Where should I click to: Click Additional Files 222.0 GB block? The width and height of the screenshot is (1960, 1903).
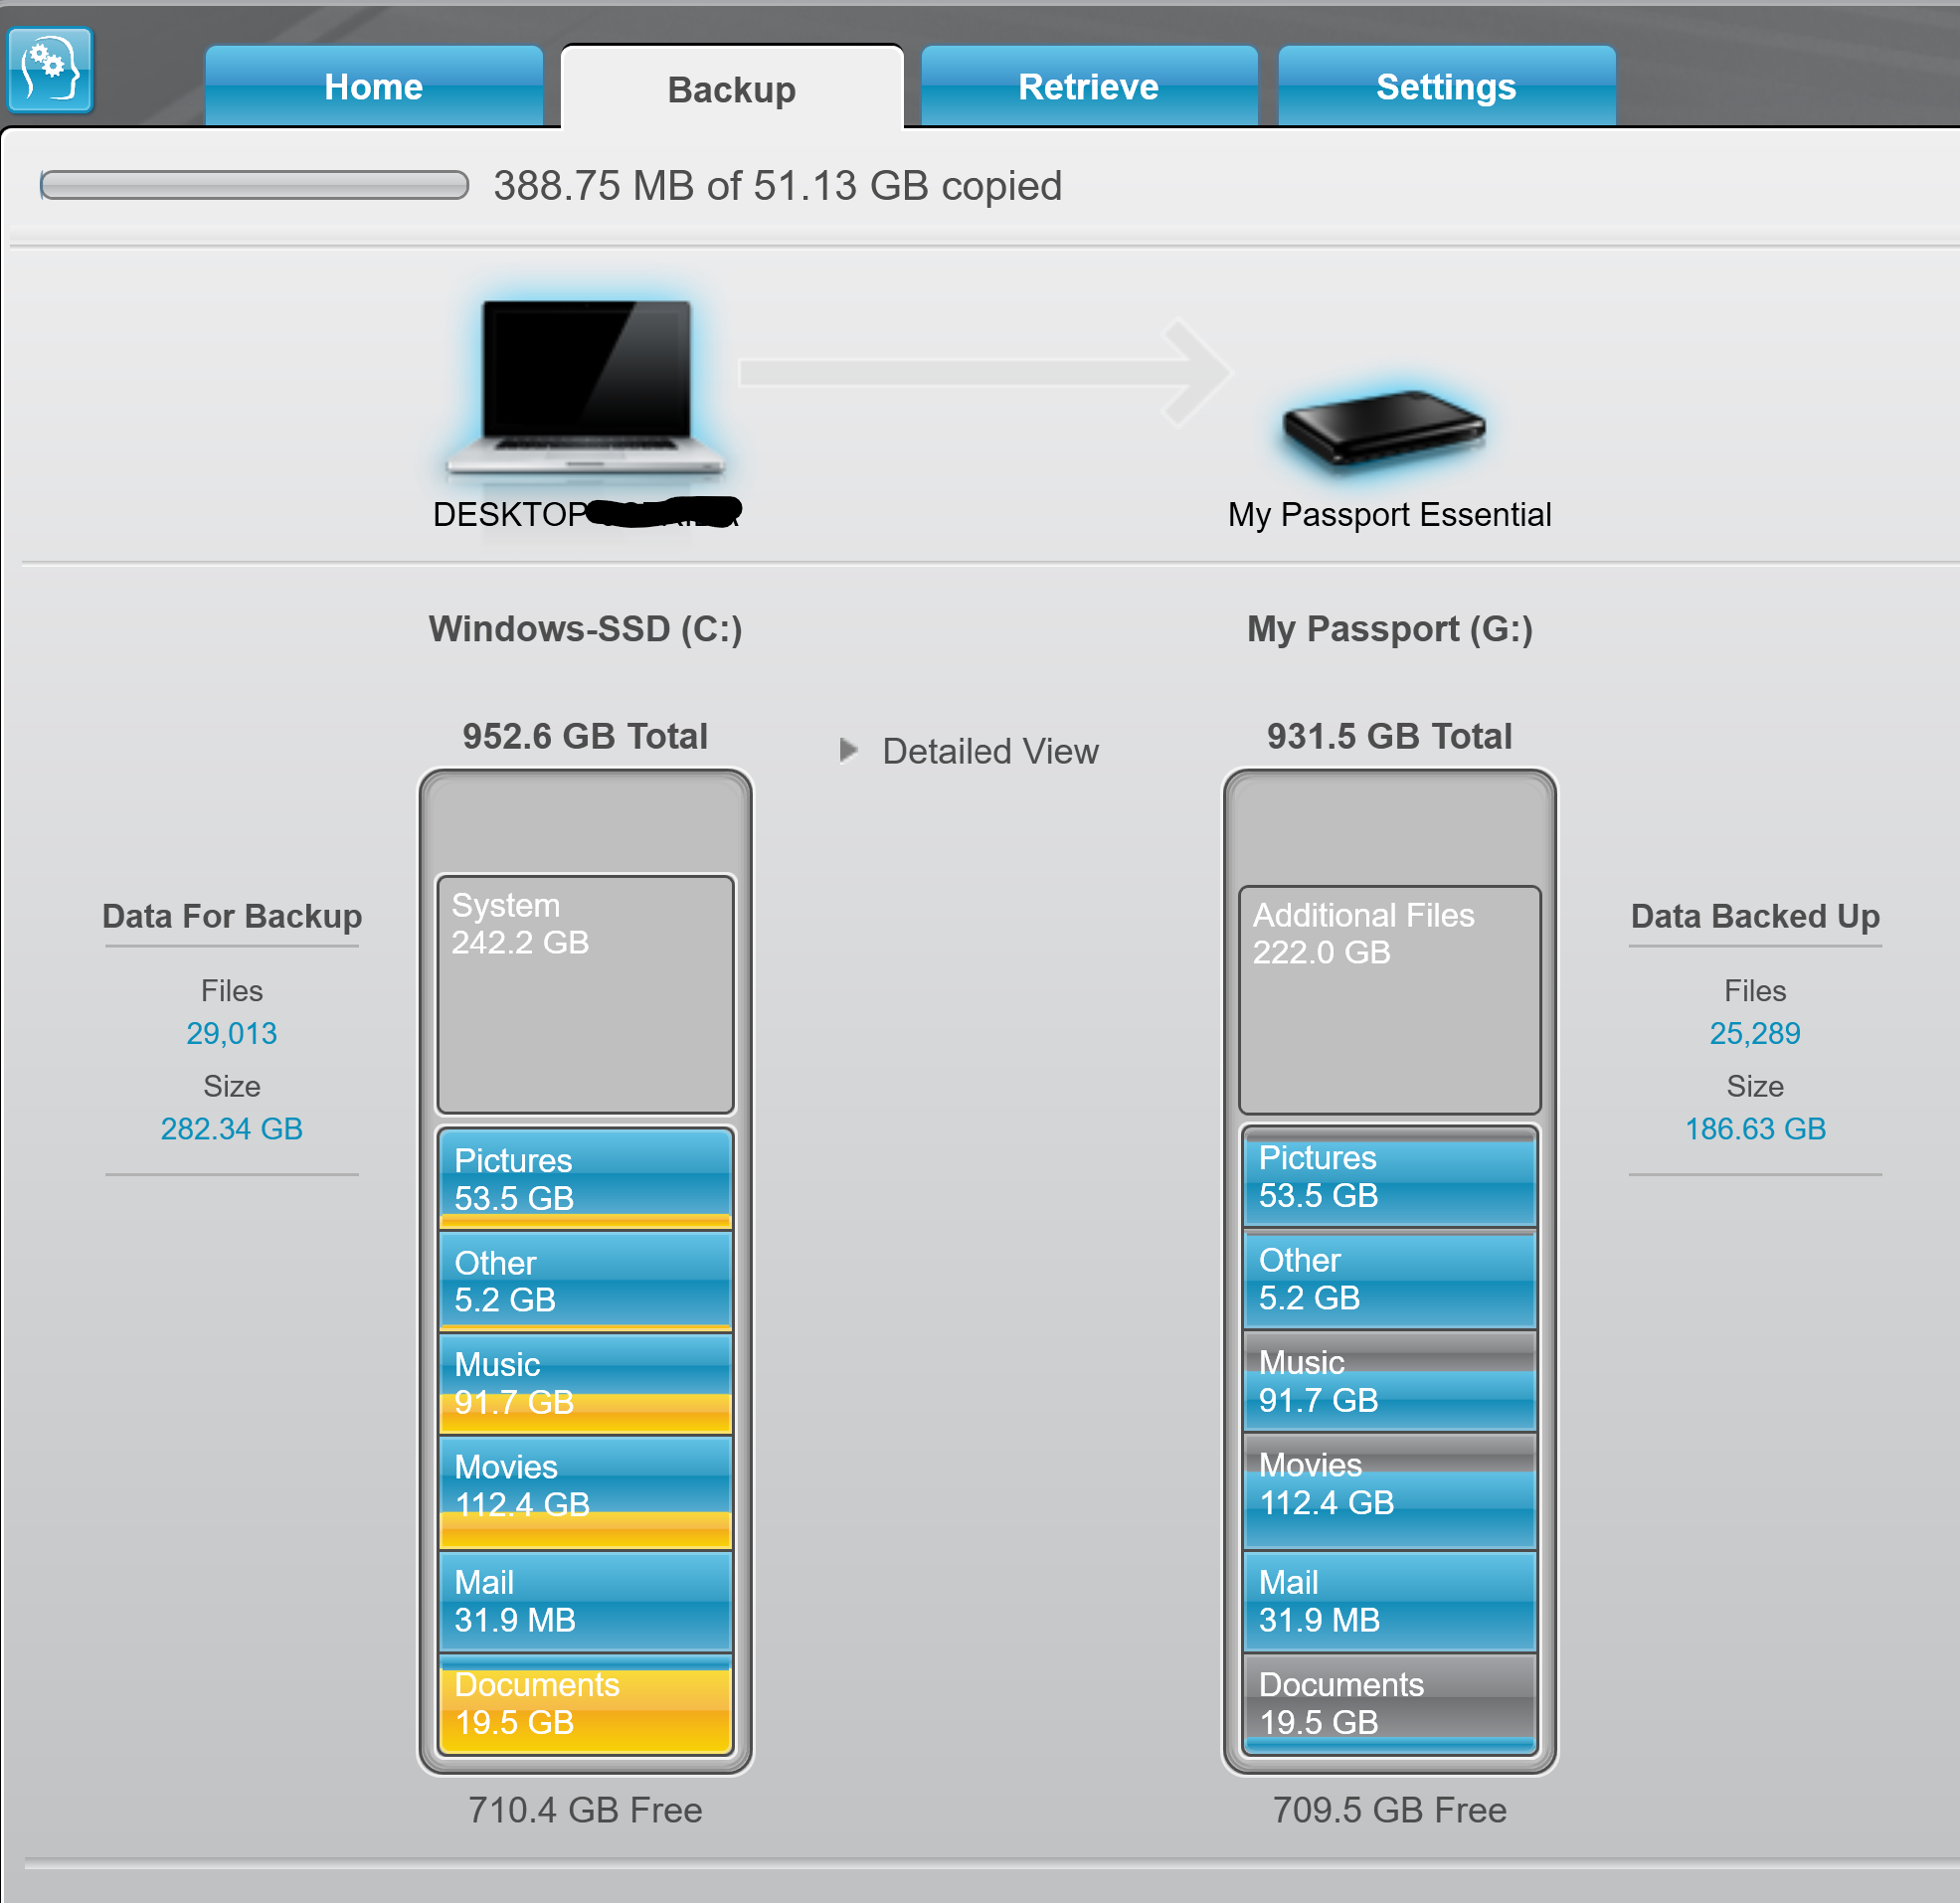click(1389, 998)
